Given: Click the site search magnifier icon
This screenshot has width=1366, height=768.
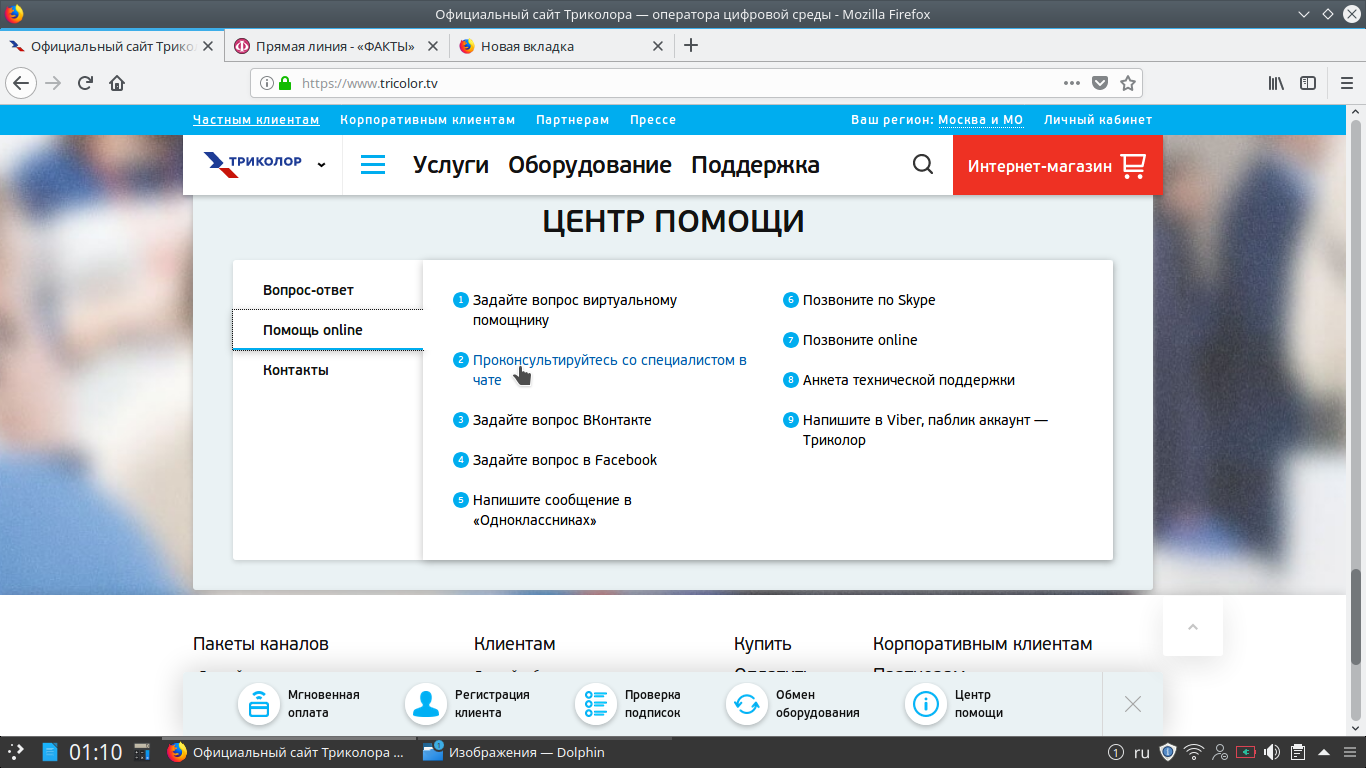Looking at the screenshot, I should point(922,165).
